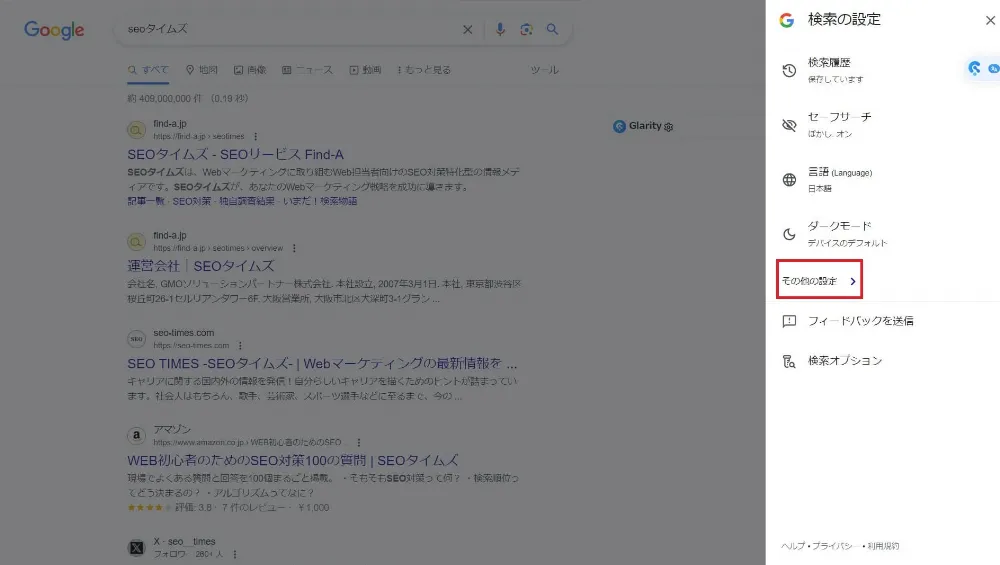Open Google Lens image search

(x=526, y=29)
